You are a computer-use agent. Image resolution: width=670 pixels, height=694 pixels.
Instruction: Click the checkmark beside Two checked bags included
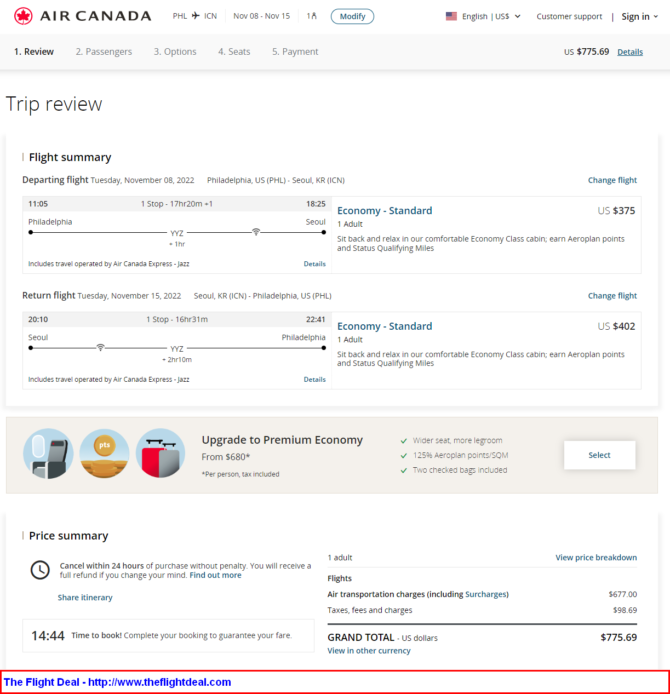click(404, 470)
